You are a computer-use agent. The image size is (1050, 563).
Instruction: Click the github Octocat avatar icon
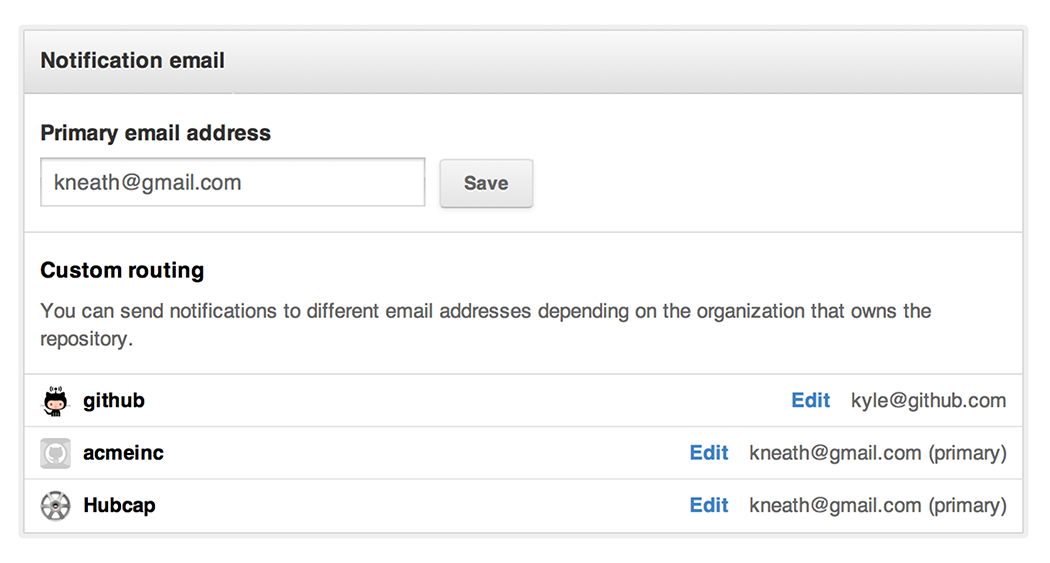pyautogui.click(x=55, y=401)
